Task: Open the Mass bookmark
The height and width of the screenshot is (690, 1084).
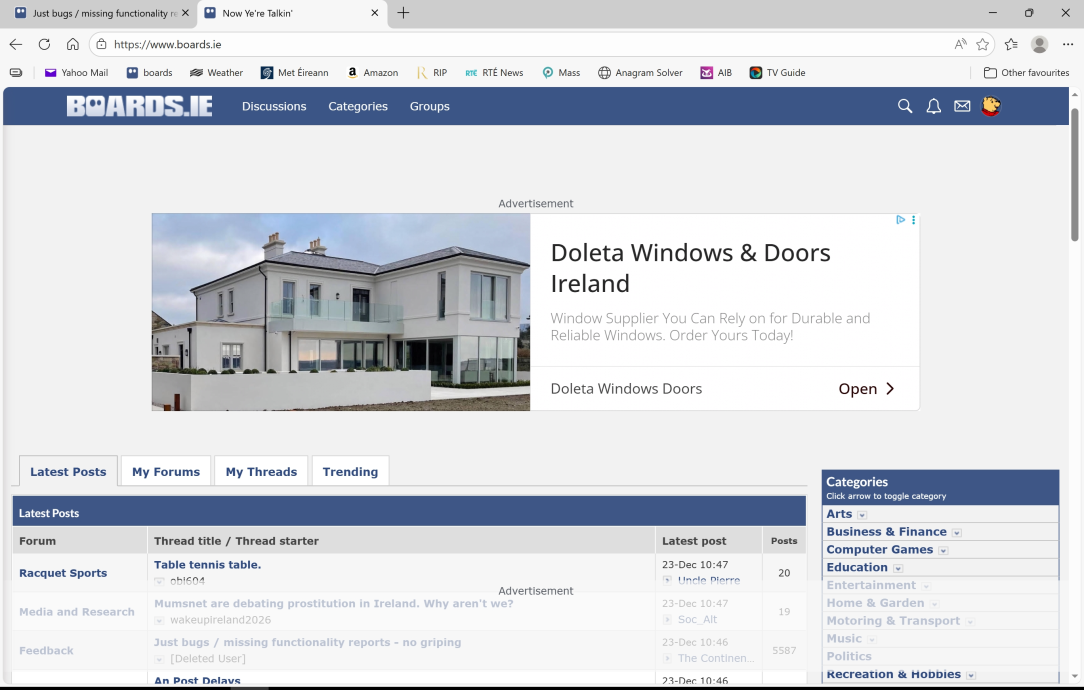Action: click(561, 73)
